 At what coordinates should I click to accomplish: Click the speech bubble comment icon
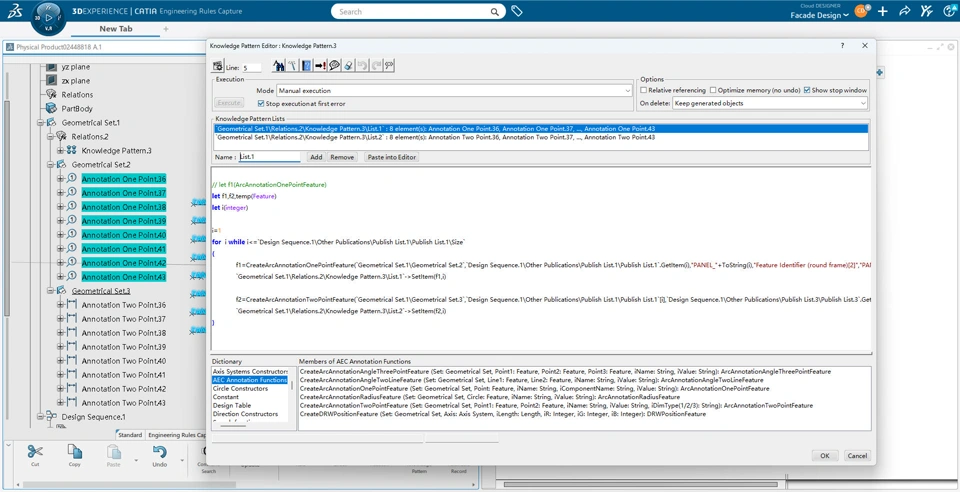(x=334, y=66)
